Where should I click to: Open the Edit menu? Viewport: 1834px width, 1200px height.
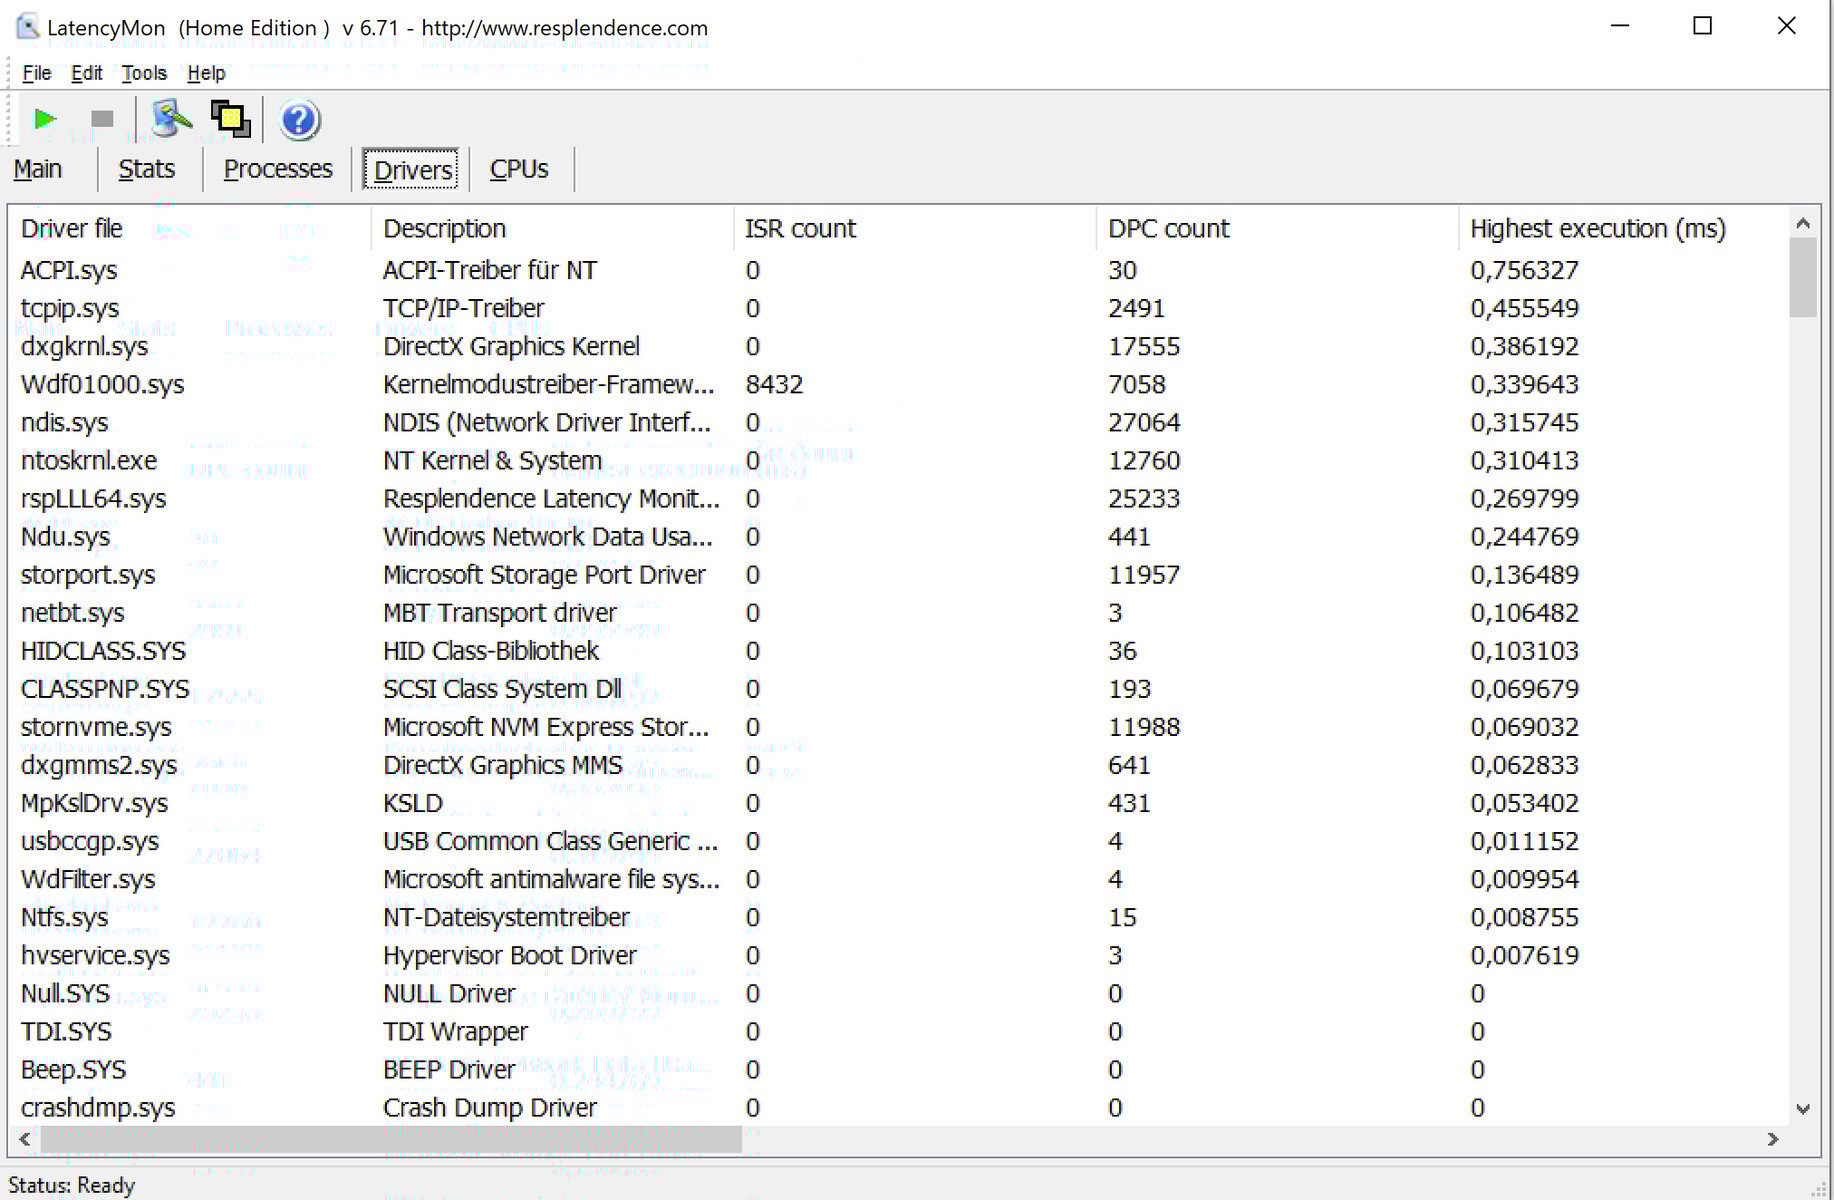point(86,73)
